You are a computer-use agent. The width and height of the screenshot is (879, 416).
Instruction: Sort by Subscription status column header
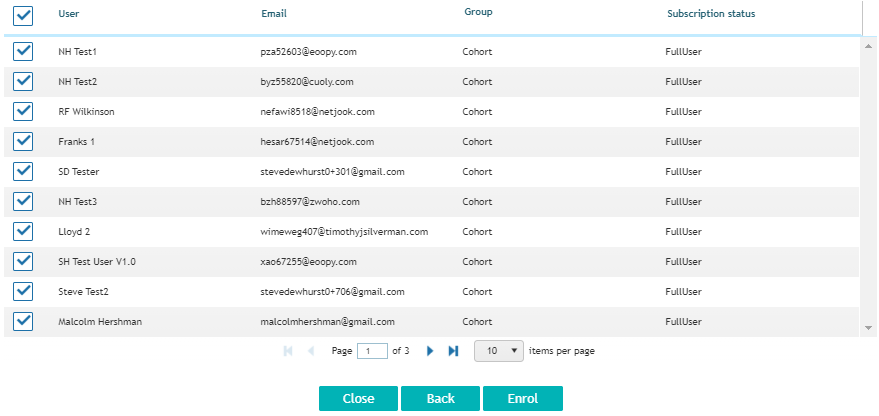(711, 14)
